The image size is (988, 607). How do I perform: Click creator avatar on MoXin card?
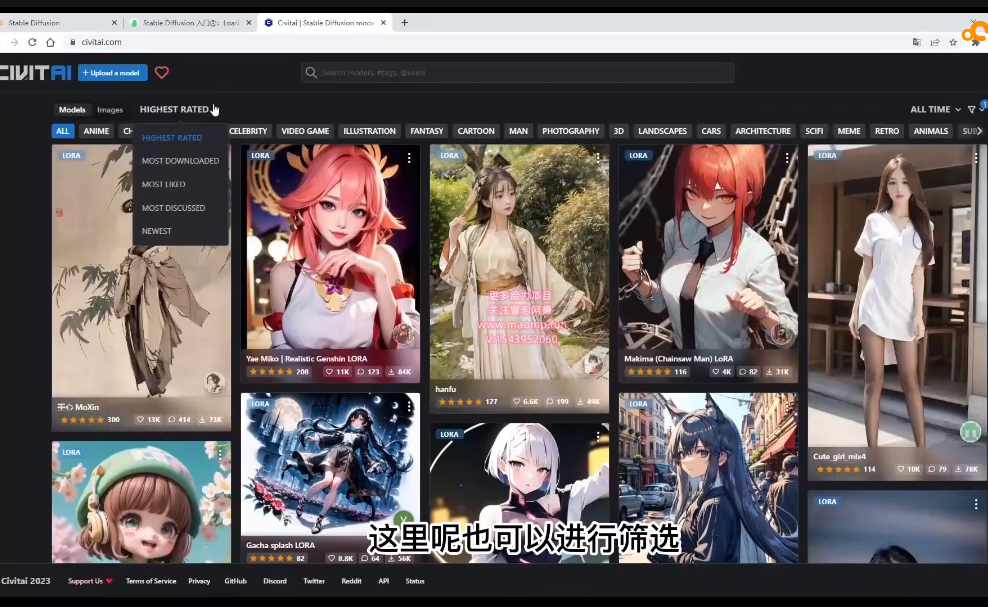(x=214, y=382)
